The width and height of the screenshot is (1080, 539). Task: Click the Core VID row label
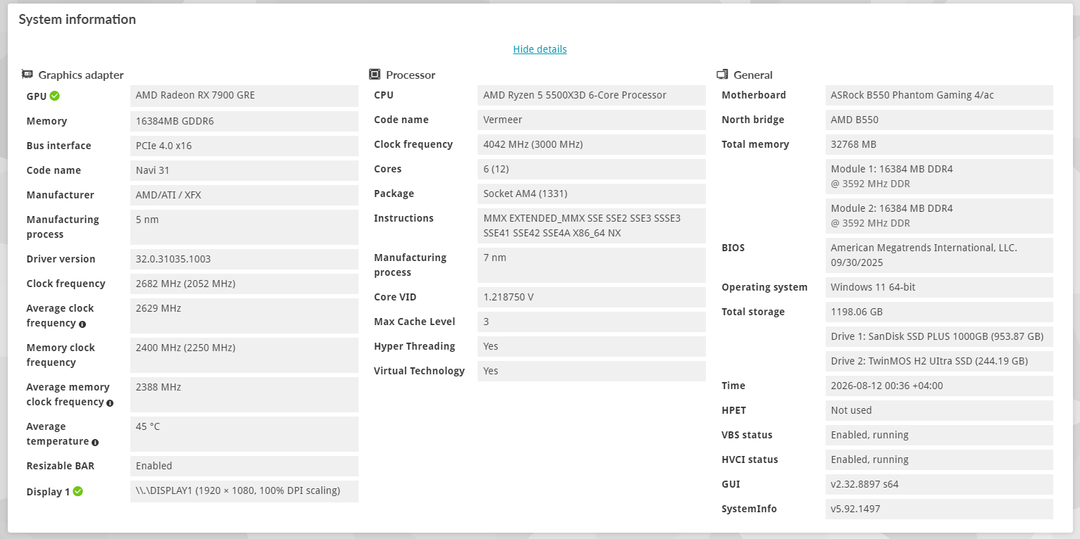(395, 297)
